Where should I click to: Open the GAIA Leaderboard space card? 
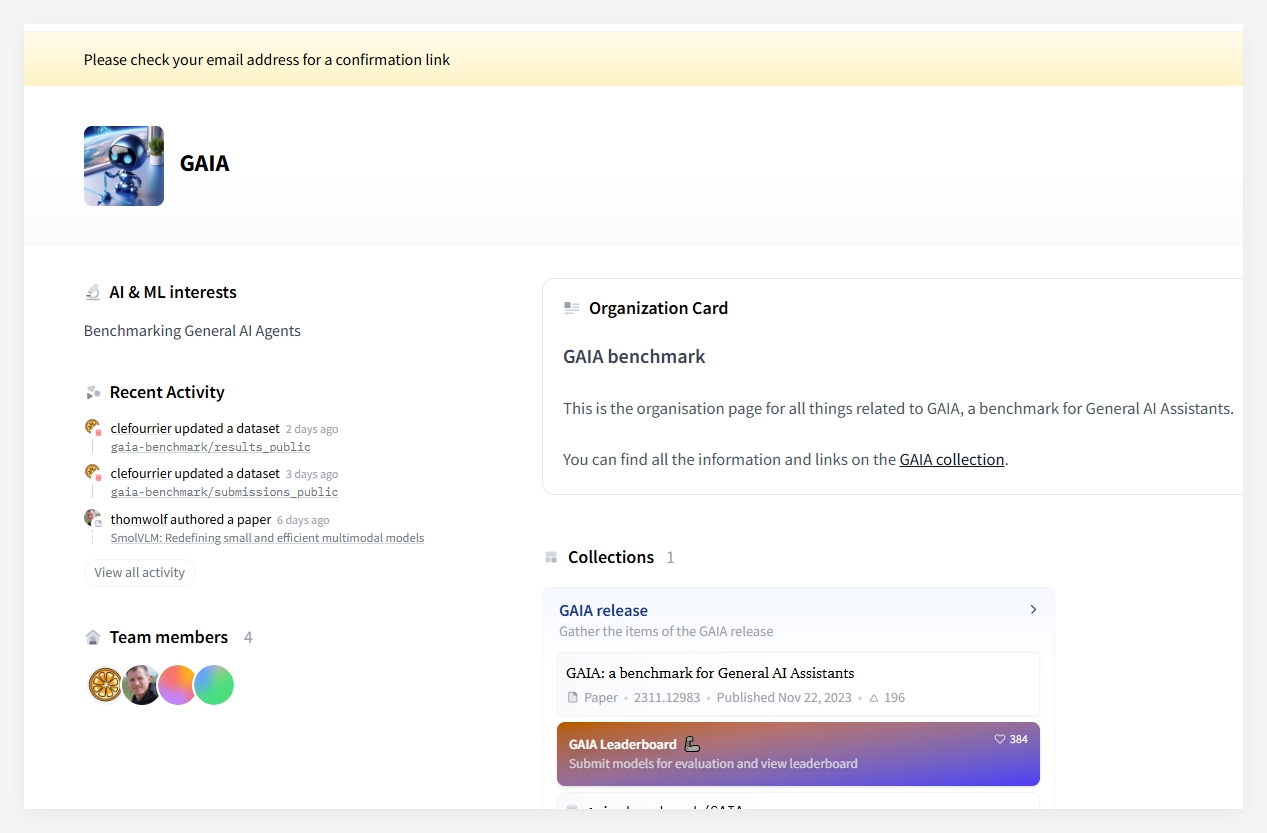point(797,754)
